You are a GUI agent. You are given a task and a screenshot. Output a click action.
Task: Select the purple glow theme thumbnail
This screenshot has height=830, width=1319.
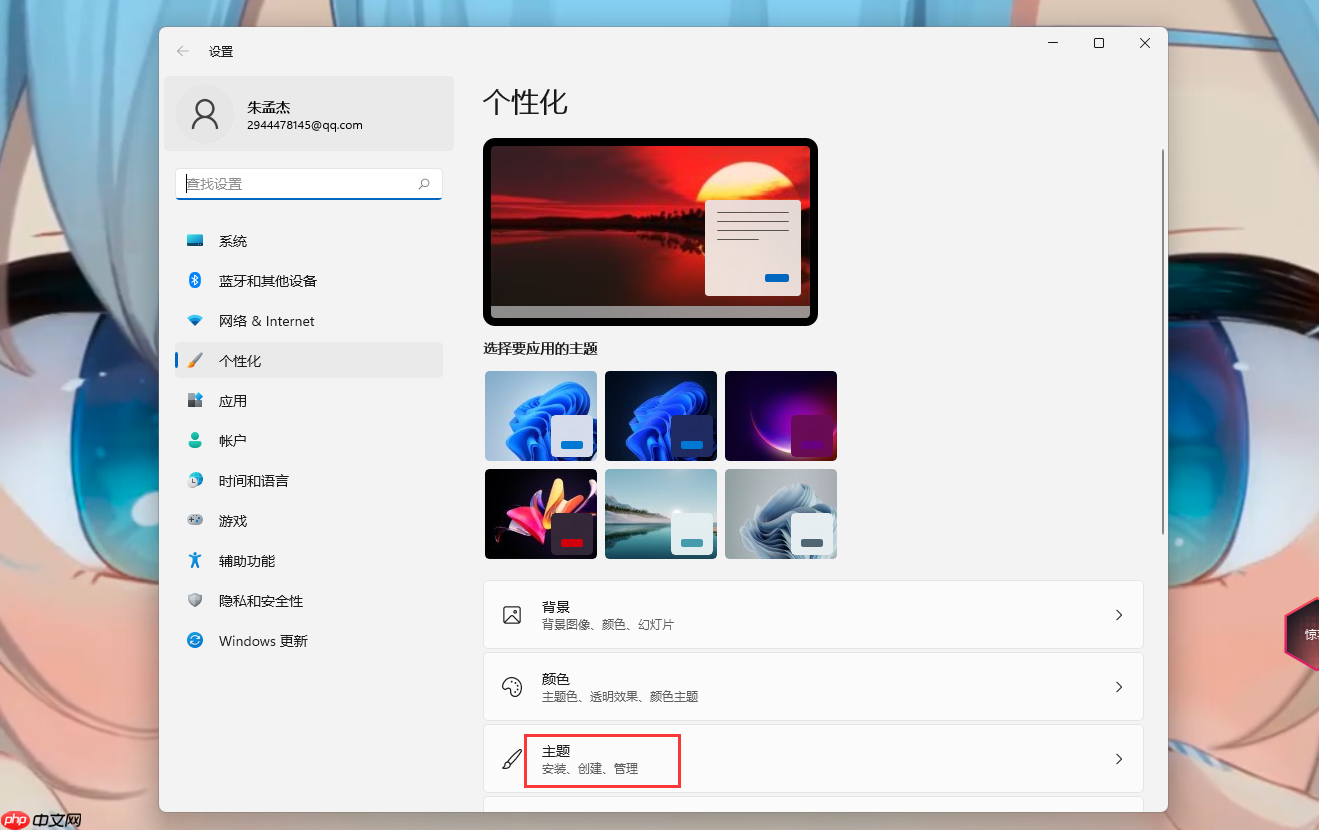(x=780, y=415)
